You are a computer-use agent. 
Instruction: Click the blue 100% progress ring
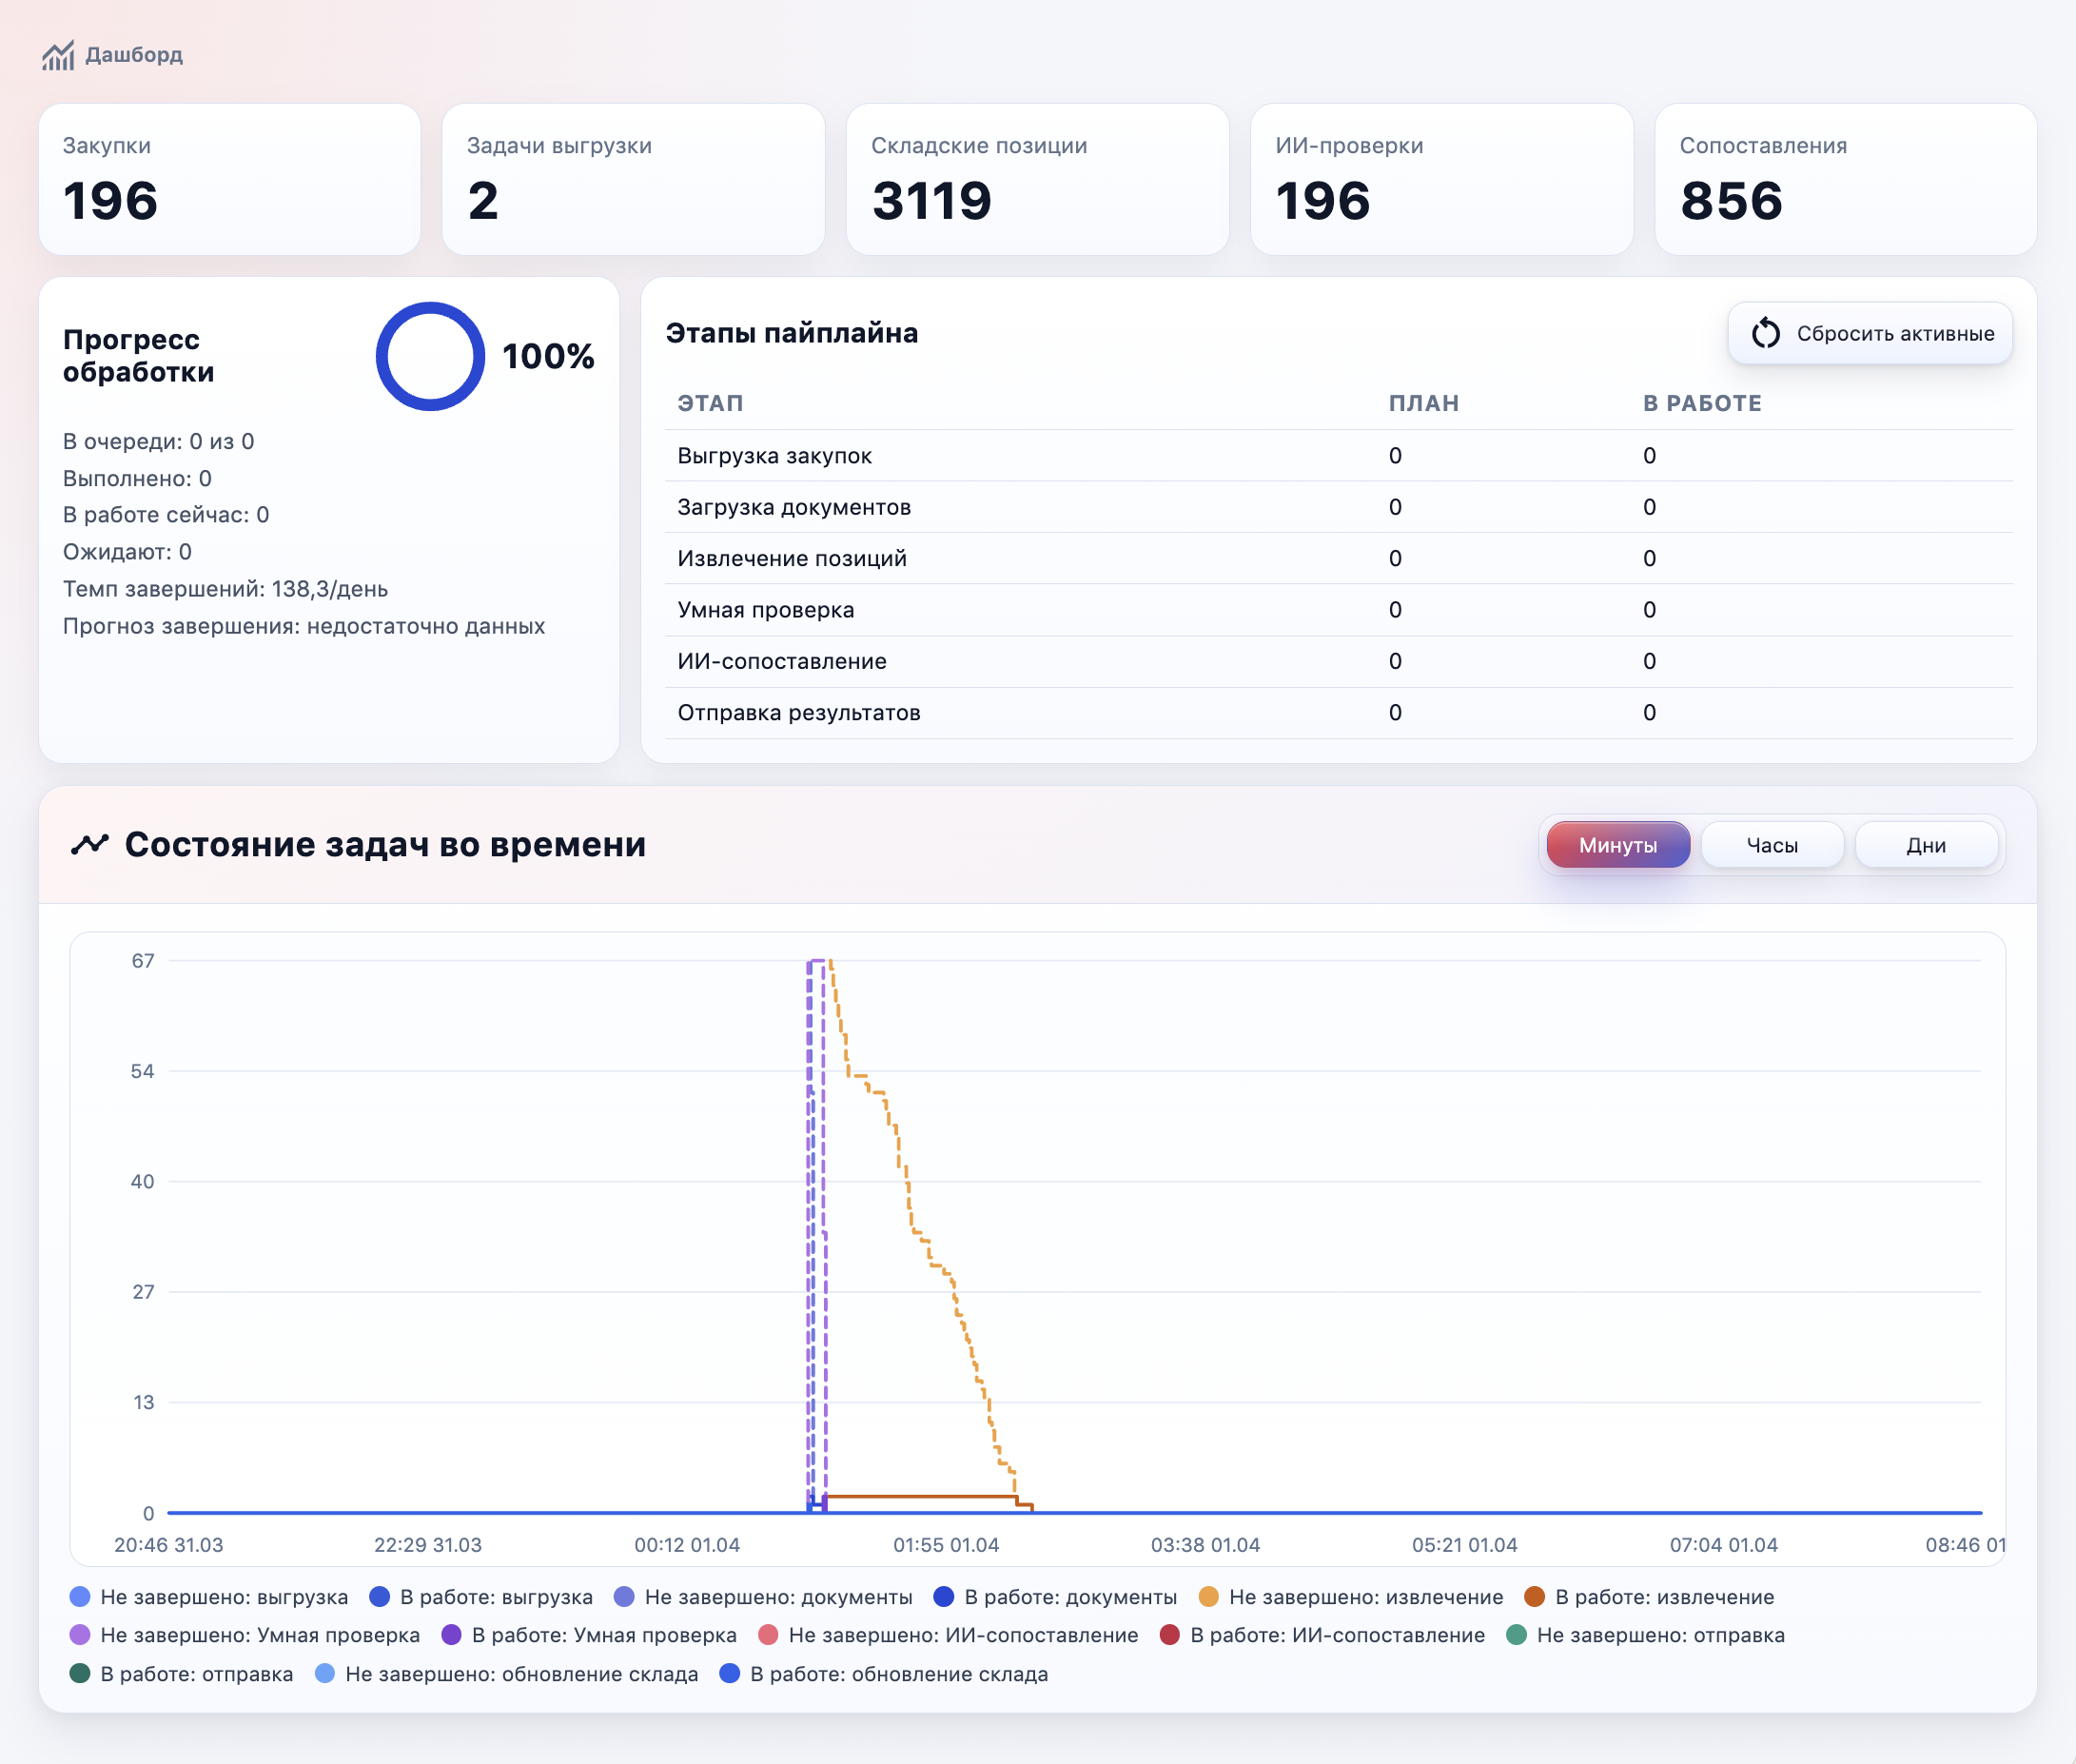[x=430, y=356]
